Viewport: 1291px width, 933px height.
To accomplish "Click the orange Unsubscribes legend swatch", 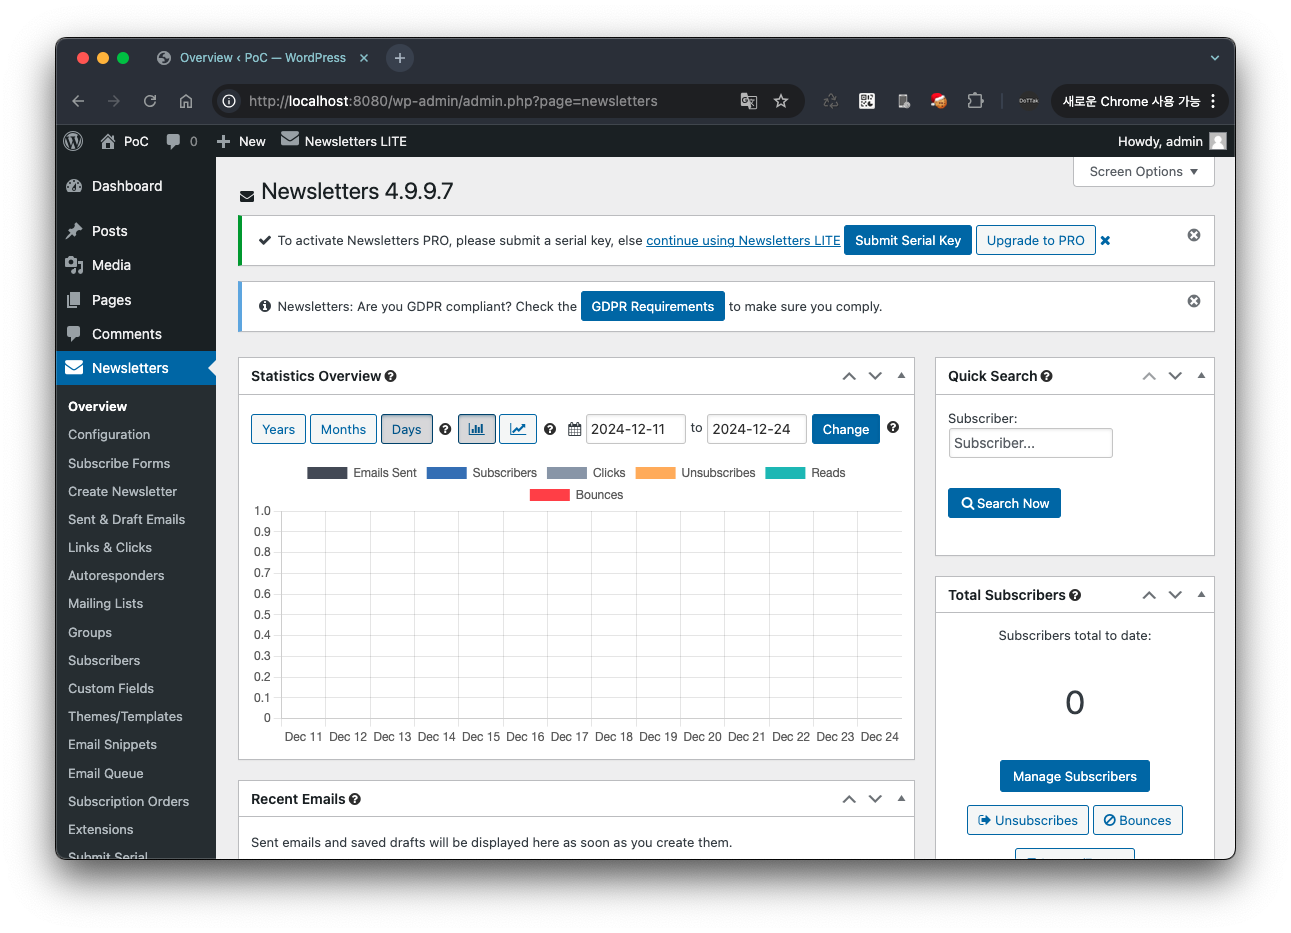I will [x=655, y=473].
